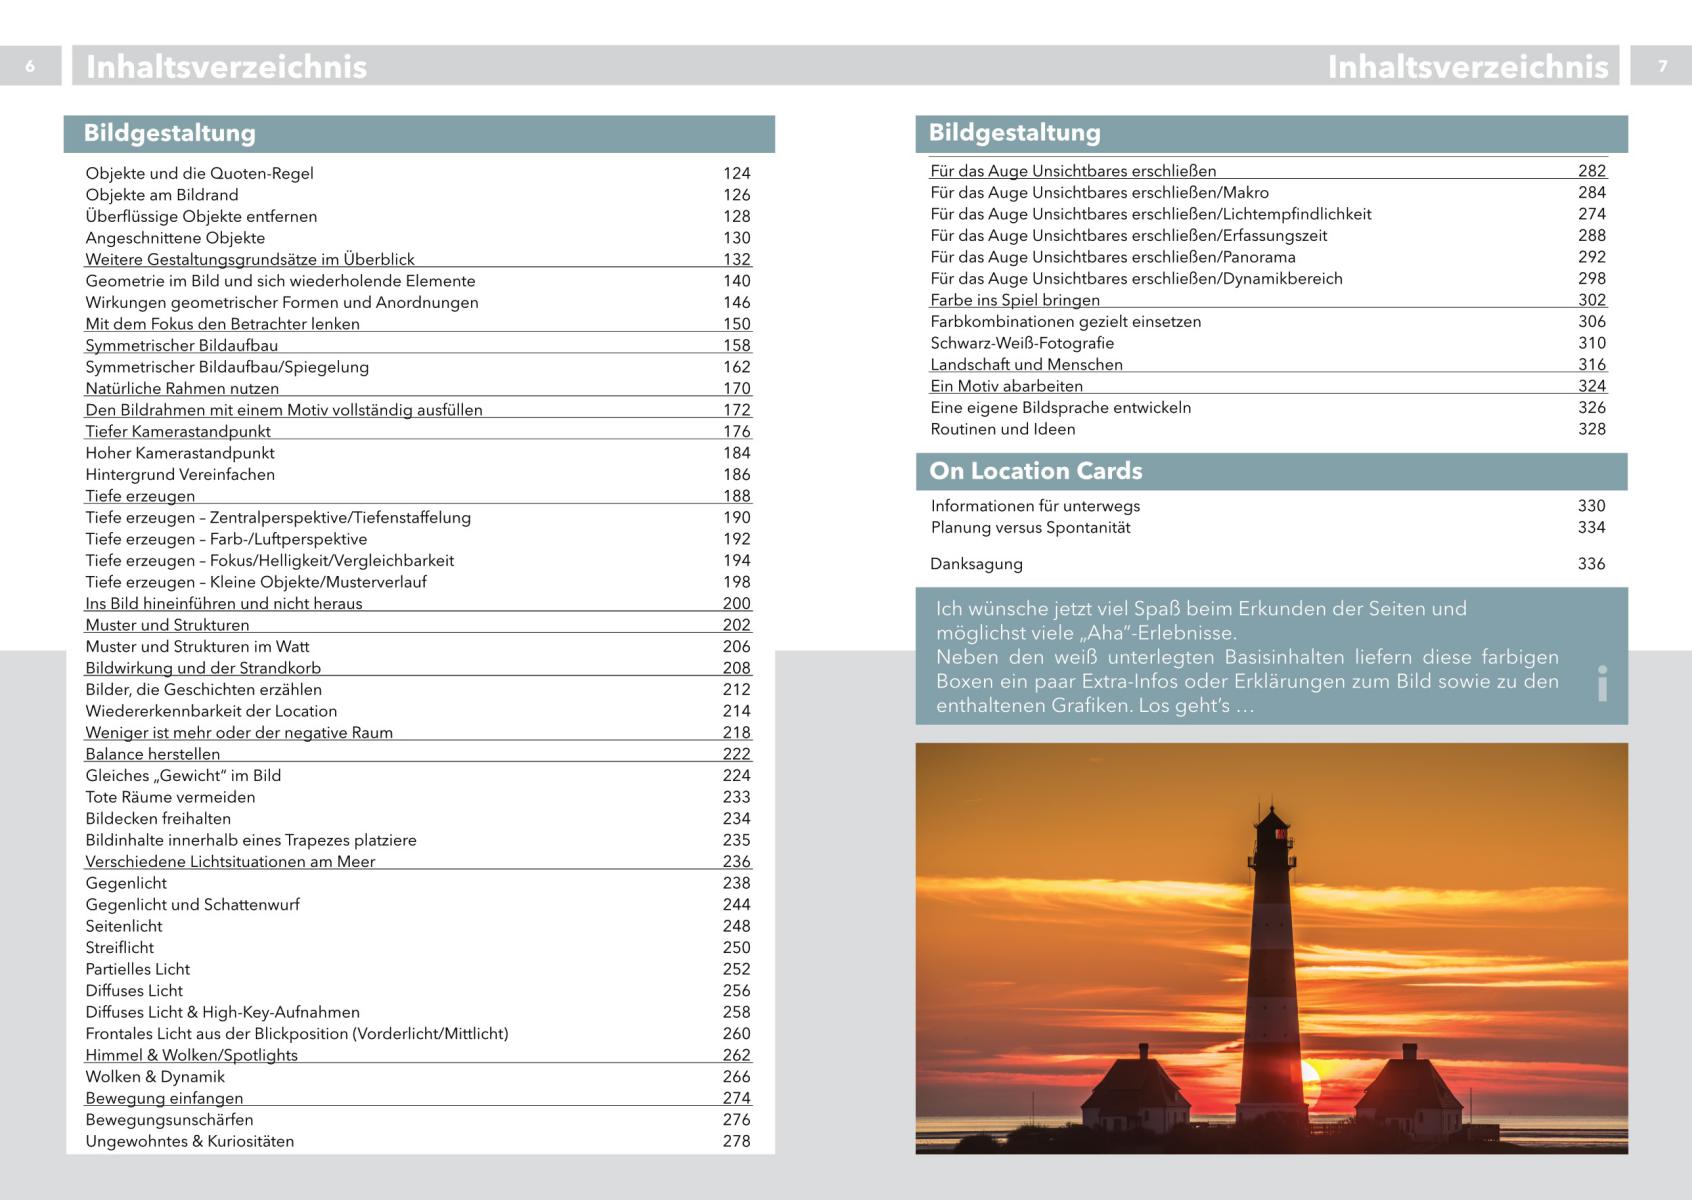Select 'Balance herstellen' entry
The height and width of the screenshot is (1200, 1692).
pos(152,754)
